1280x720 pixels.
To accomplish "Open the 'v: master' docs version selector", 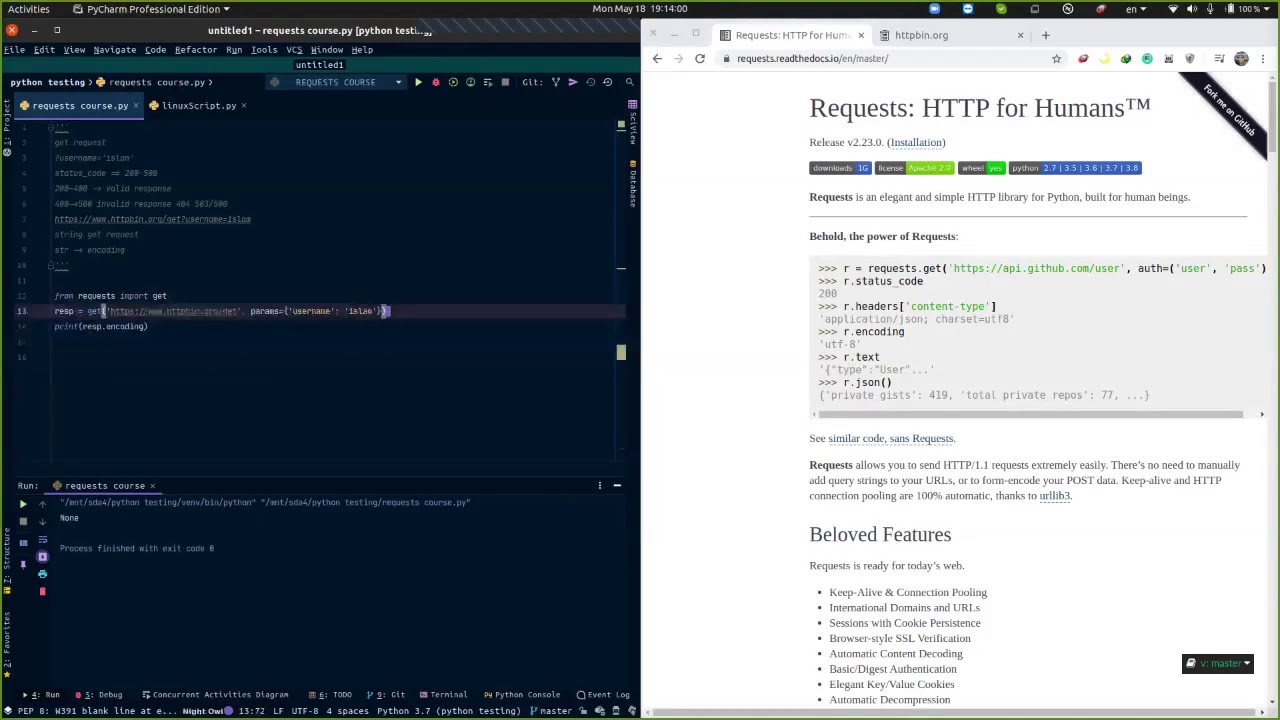I will (1218, 663).
